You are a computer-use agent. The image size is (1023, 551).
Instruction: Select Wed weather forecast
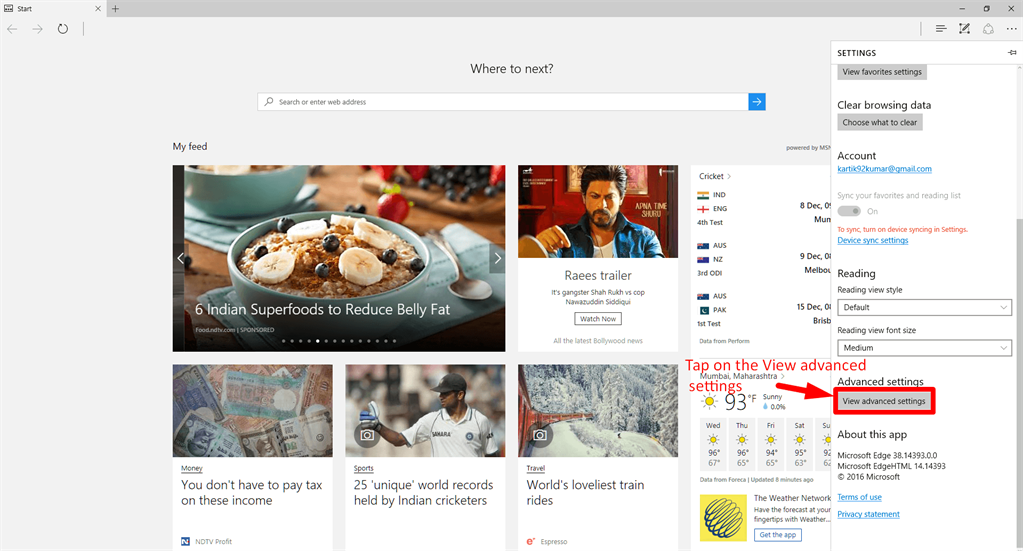(x=714, y=444)
